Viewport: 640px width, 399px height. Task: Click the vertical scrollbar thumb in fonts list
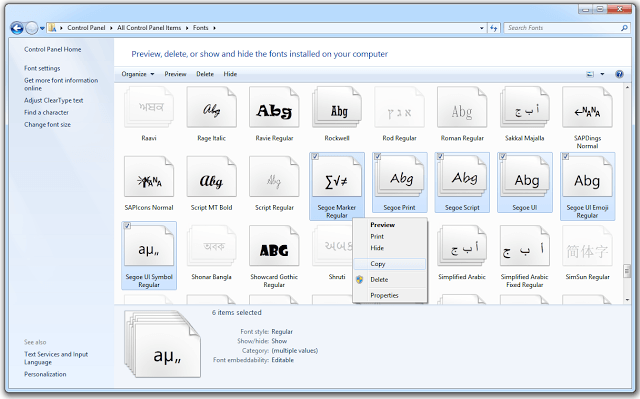coord(627,271)
